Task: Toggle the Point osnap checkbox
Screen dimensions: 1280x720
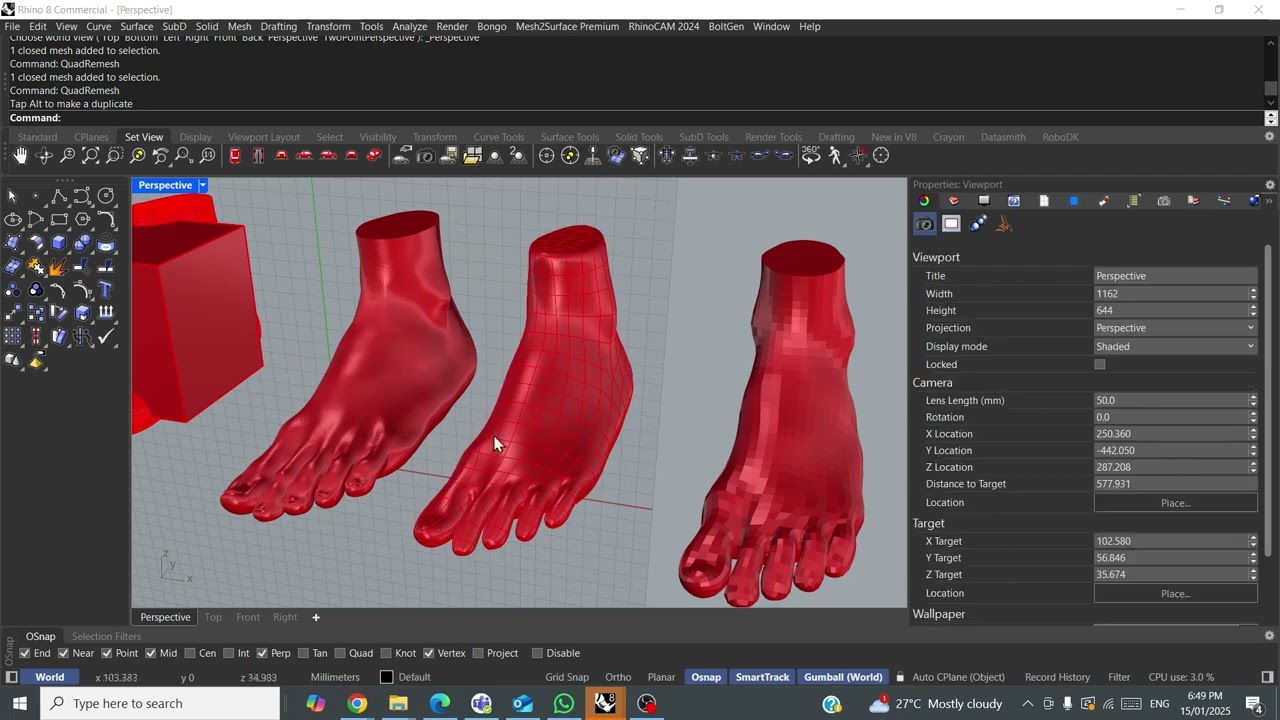Action: point(106,654)
